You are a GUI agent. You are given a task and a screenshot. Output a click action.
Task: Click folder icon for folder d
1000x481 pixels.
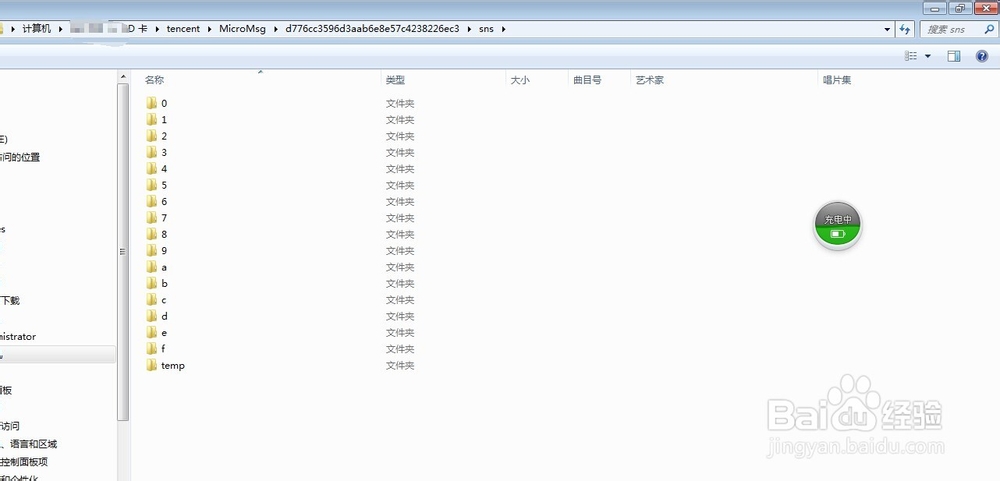pos(151,316)
